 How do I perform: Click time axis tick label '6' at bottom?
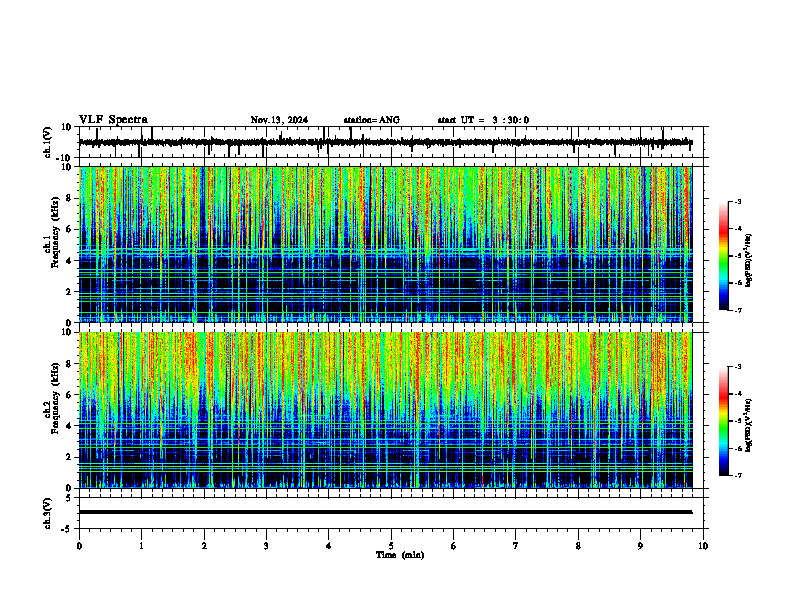pos(454,546)
